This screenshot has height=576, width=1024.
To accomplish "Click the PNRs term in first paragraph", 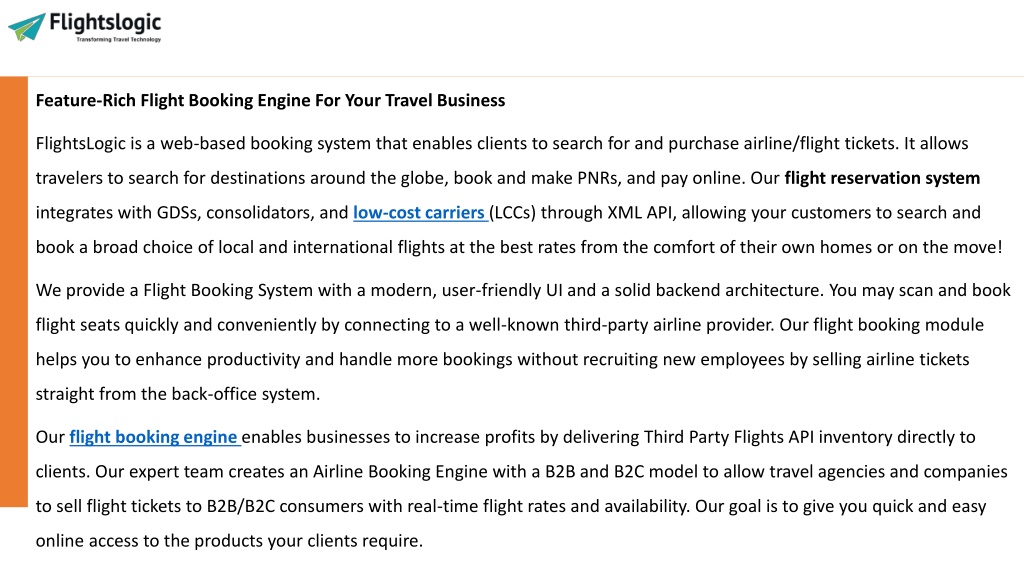I will click(598, 178).
